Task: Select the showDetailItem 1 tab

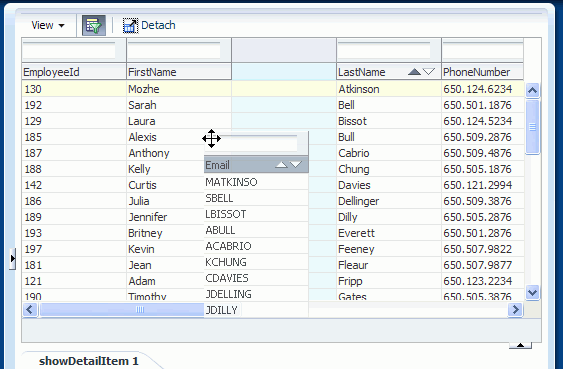Action: pyautogui.click(x=89, y=361)
